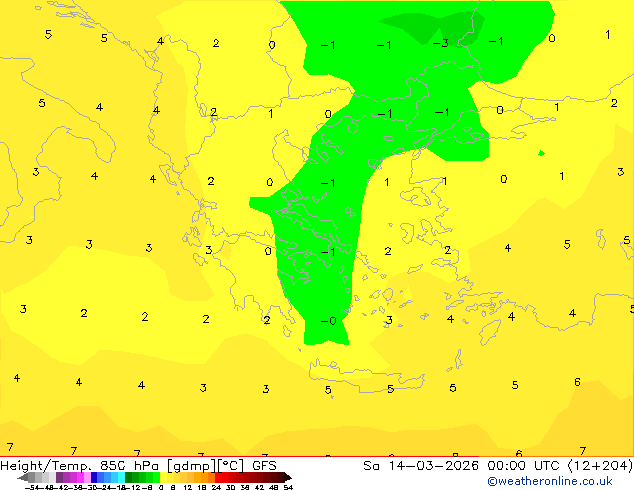Click the dark purple legend swatch
This screenshot has width=634, height=490.
[x=59, y=477]
